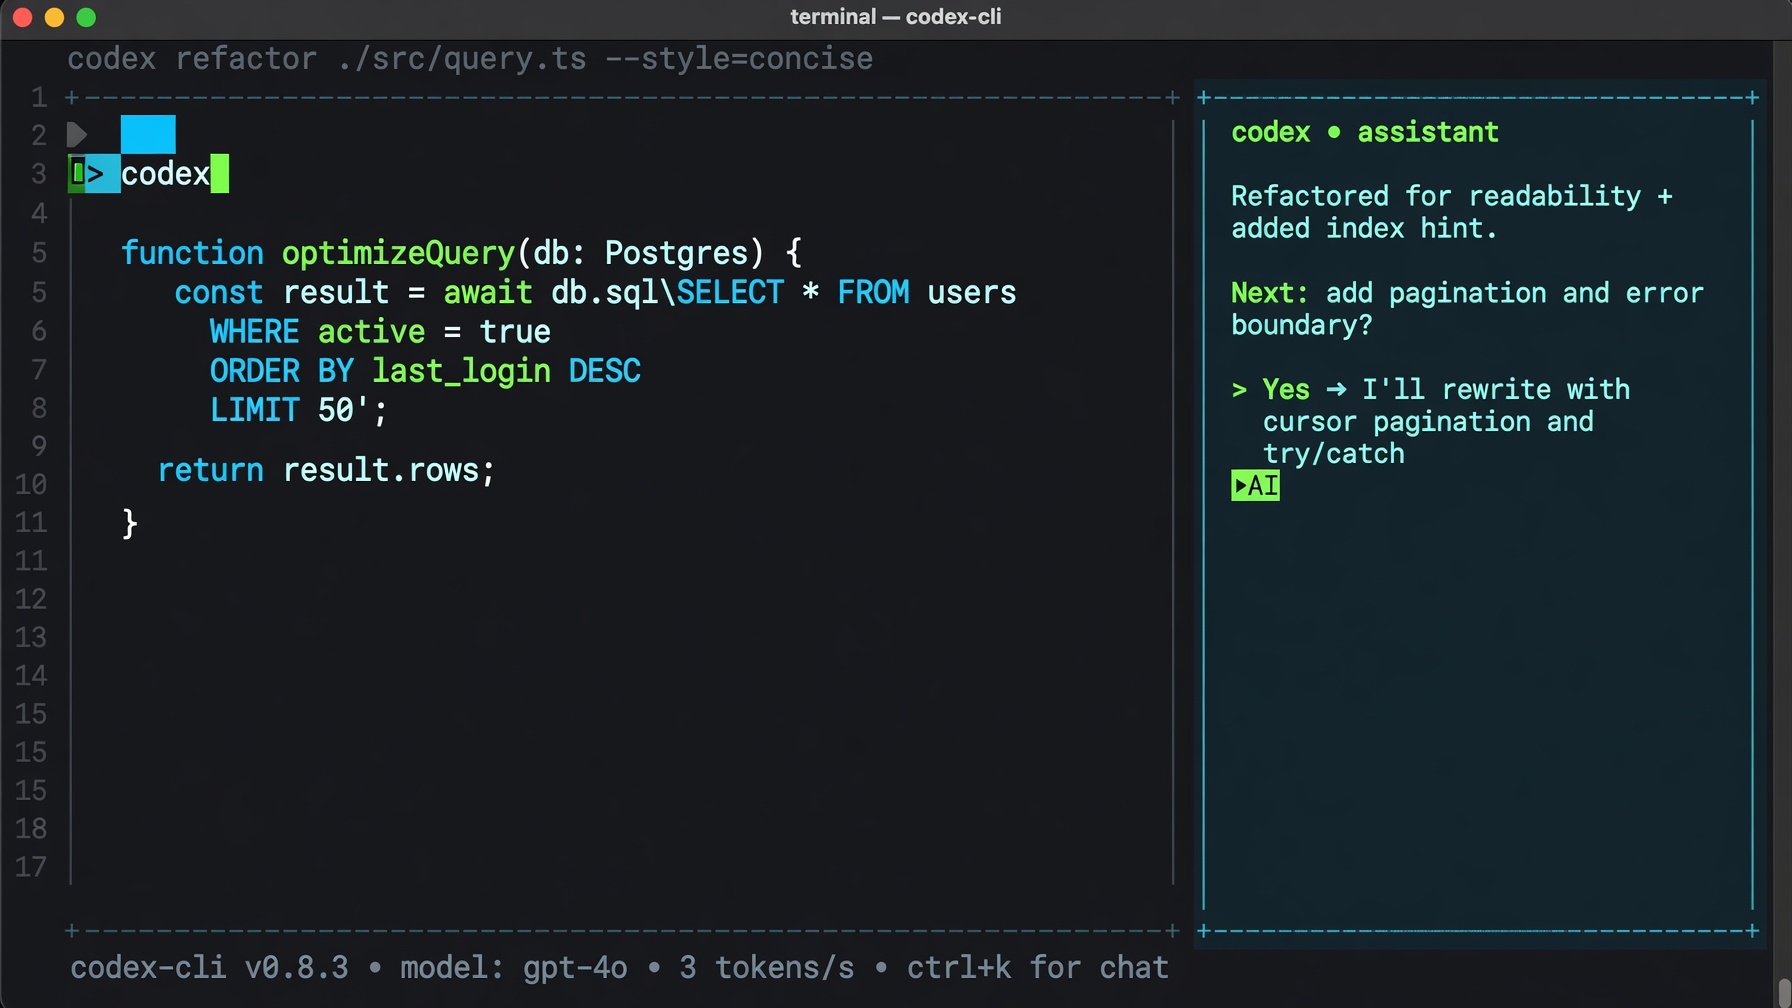Click the 'codex' prompt text on line 3
The width and height of the screenshot is (1792, 1008).
tap(165, 174)
